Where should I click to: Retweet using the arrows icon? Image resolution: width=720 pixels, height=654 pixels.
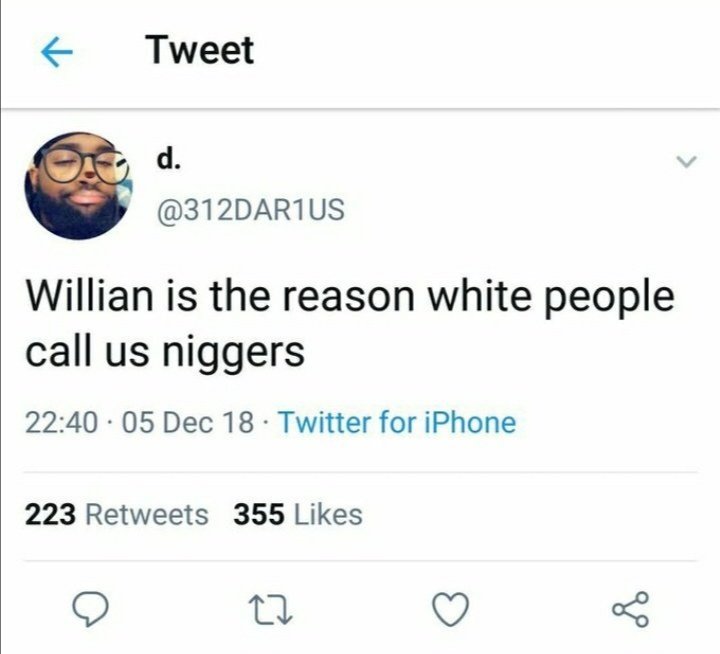pyautogui.click(x=270, y=610)
